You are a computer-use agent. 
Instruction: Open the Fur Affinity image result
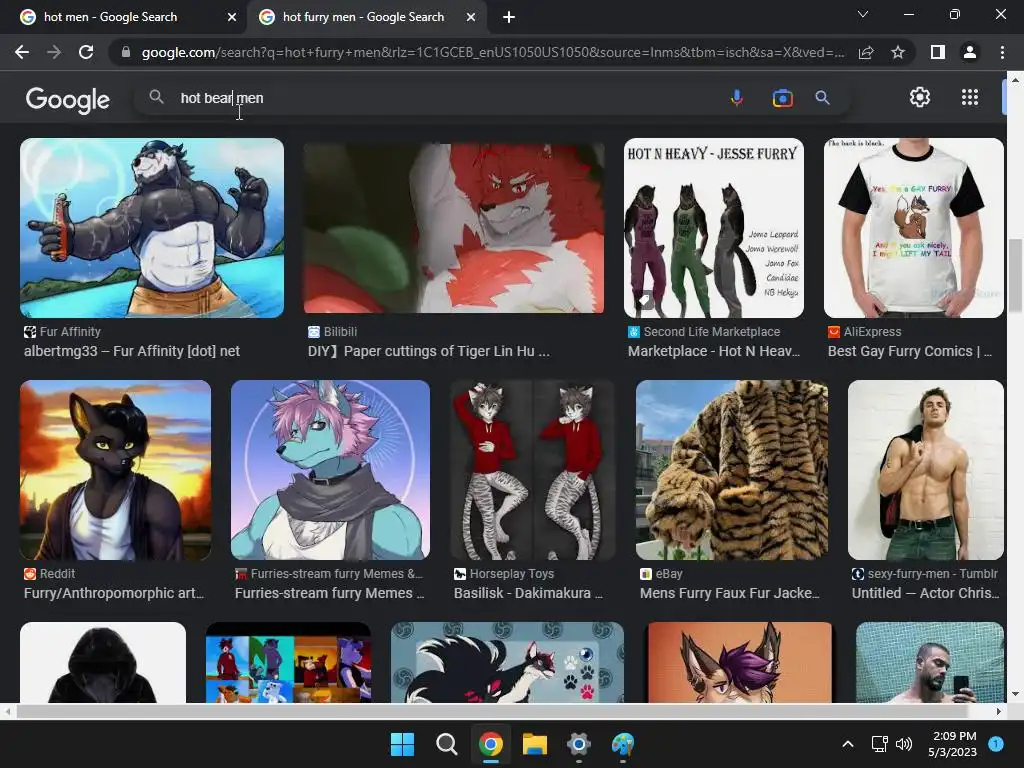tap(152, 228)
